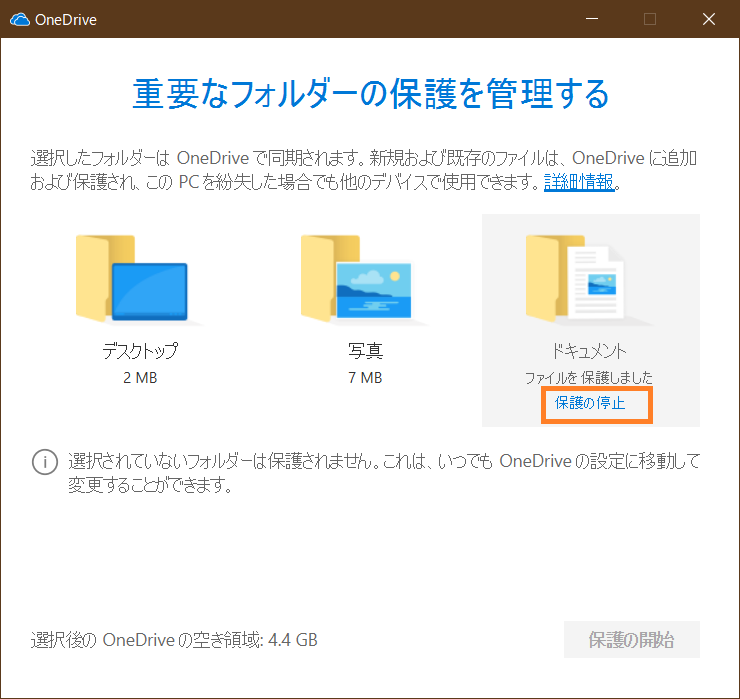Minimize the OneDrive window

click(x=592, y=19)
